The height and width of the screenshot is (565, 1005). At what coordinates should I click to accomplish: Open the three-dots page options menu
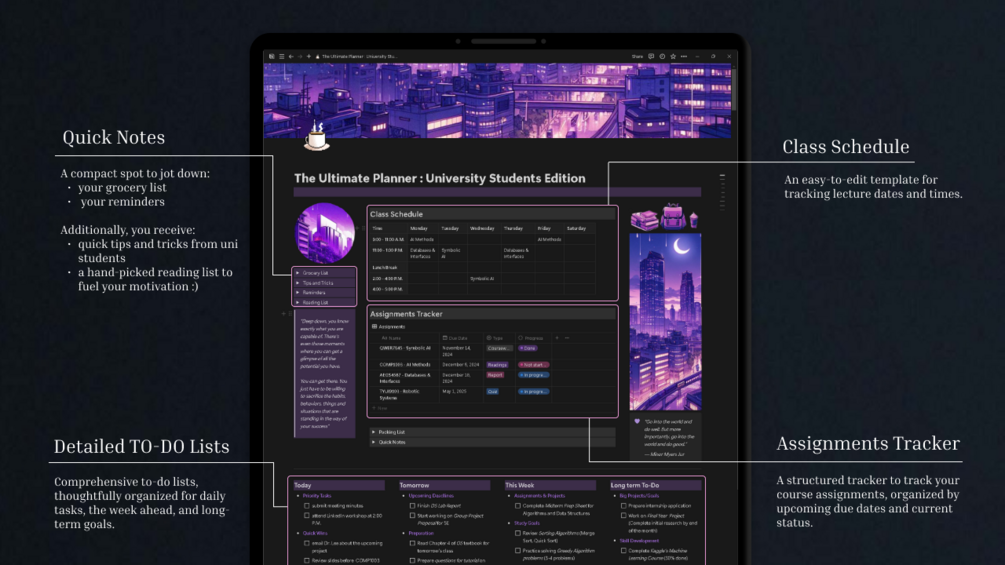(684, 56)
